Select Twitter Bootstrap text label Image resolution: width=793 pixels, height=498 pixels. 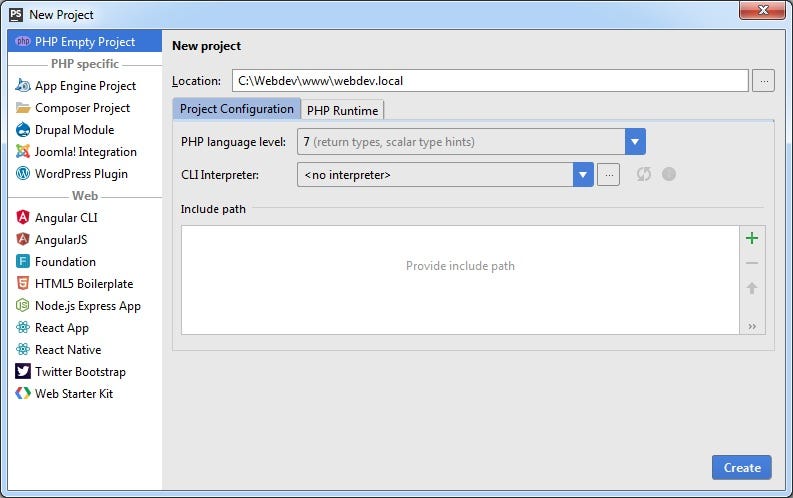coord(80,372)
